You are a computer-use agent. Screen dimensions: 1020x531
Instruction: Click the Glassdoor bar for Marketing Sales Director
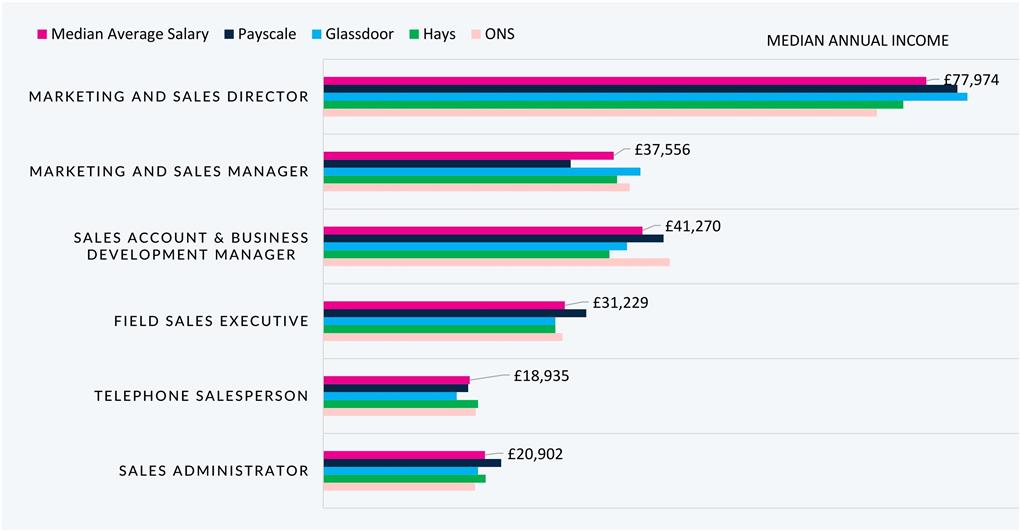[x=645, y=97]
